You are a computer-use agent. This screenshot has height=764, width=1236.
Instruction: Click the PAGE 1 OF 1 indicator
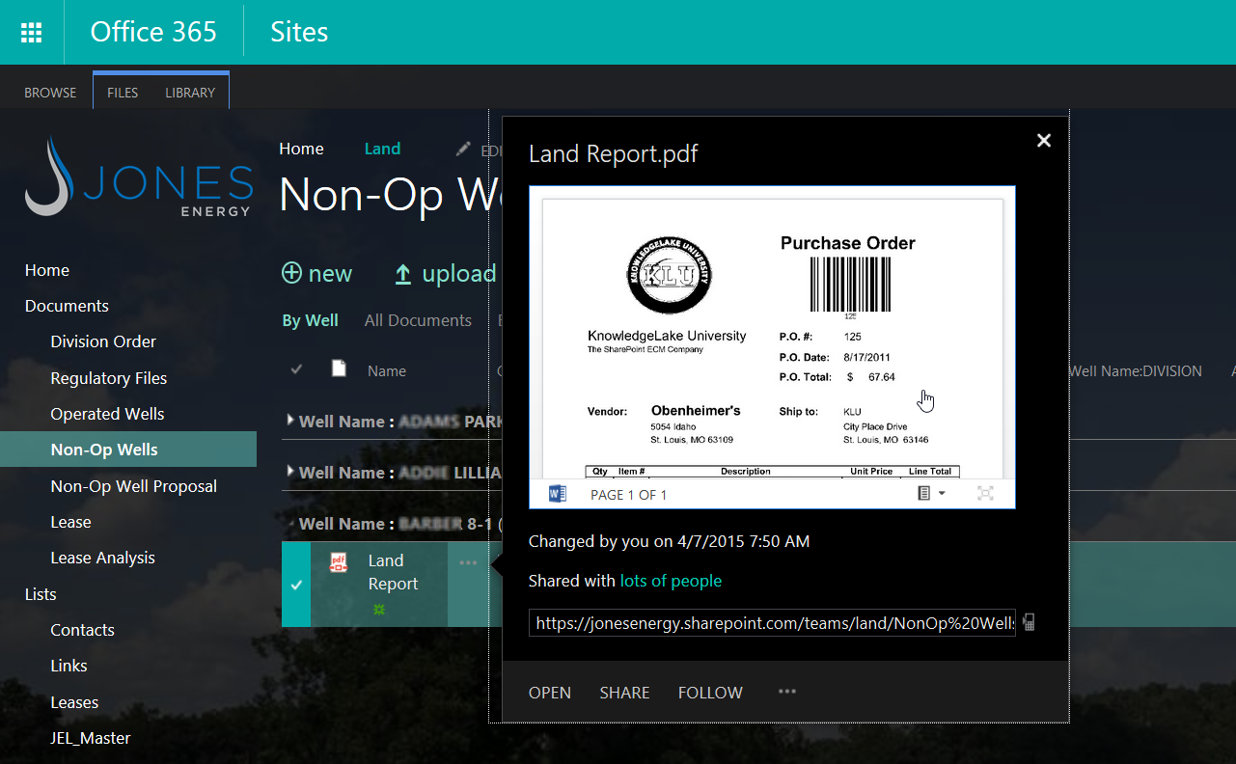coord(629,495)
